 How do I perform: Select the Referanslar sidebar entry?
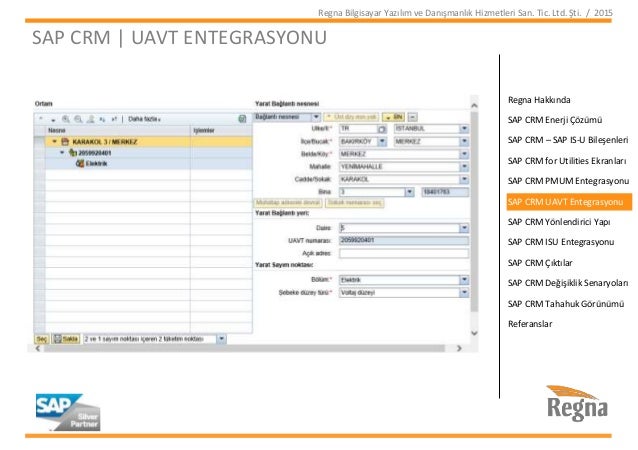coord(530,324)
